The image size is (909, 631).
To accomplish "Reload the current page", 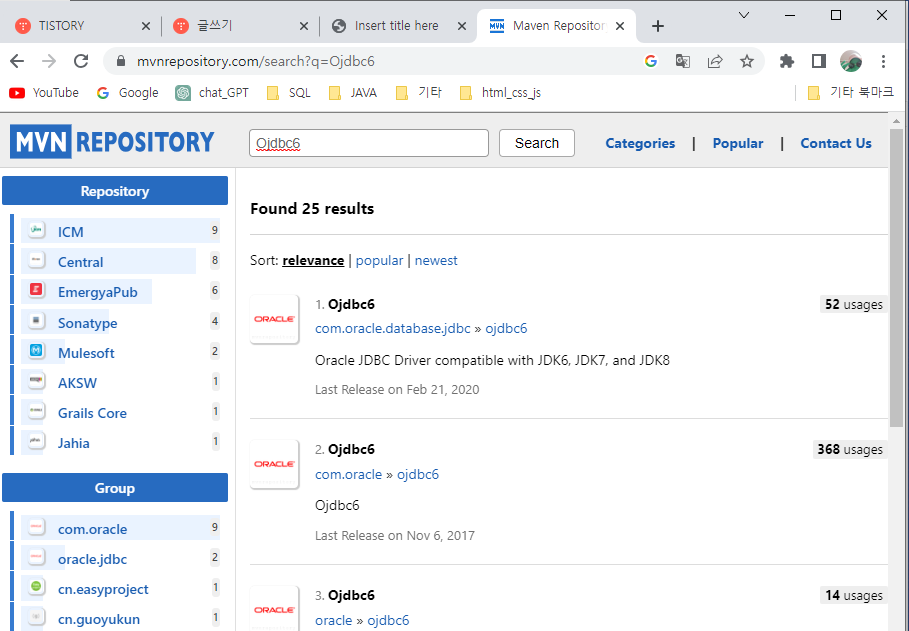I will (81, 61).
